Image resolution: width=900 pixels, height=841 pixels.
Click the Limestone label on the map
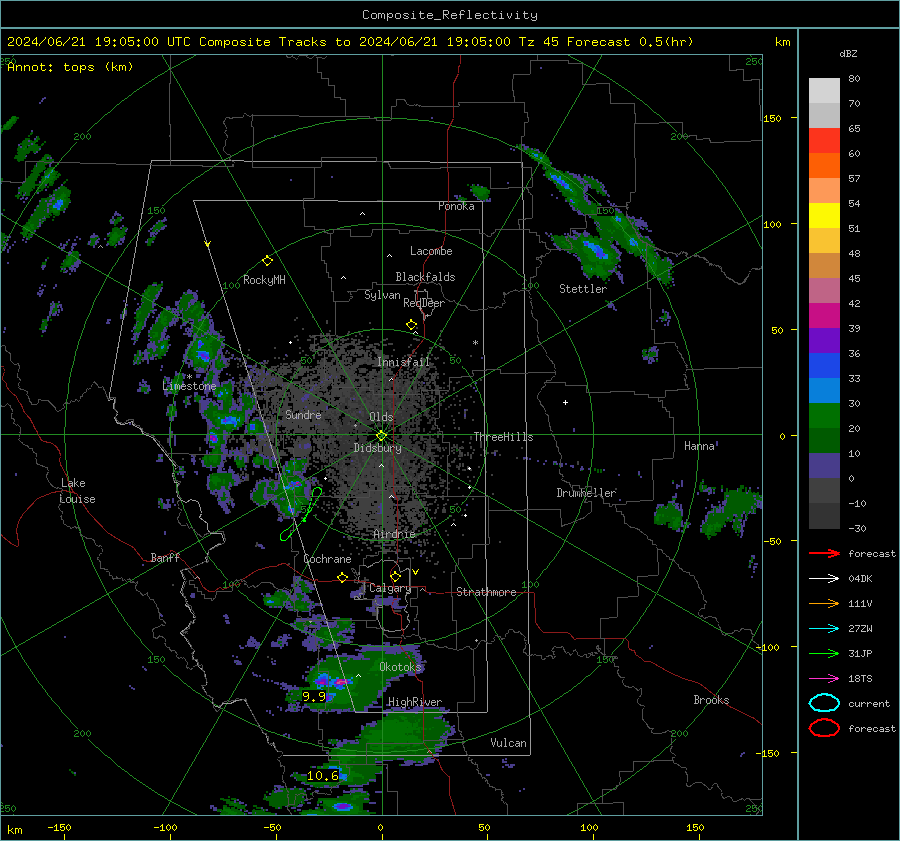tap(189, 386)
